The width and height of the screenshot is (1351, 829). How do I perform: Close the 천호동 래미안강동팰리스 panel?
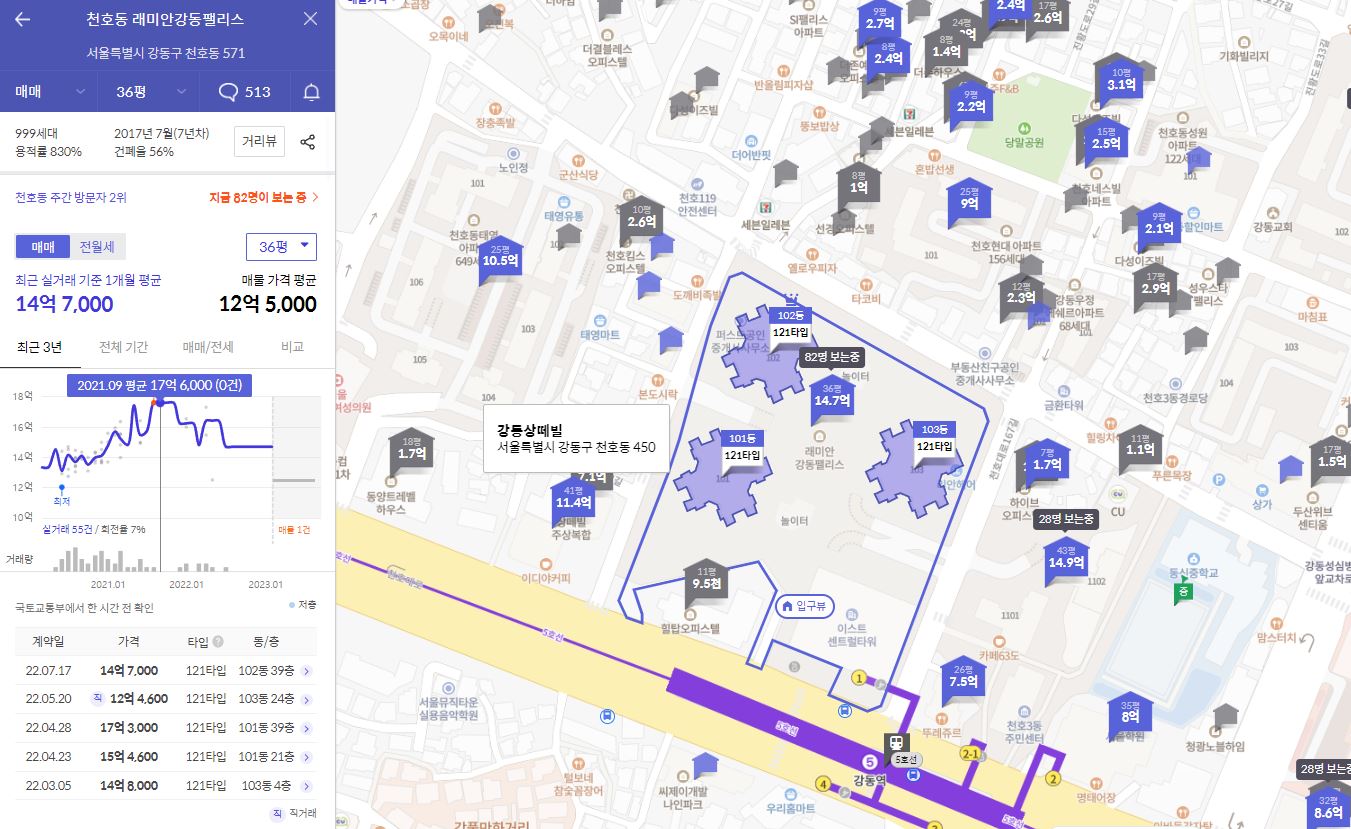click(310, 19)
